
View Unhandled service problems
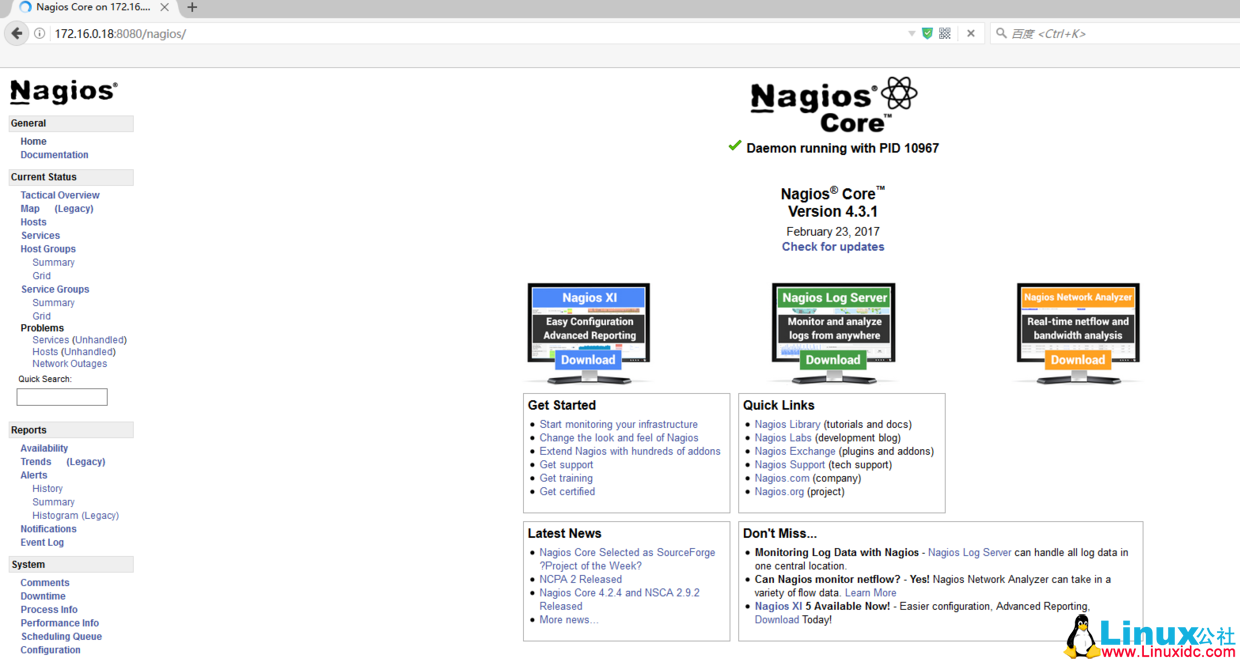100,340
